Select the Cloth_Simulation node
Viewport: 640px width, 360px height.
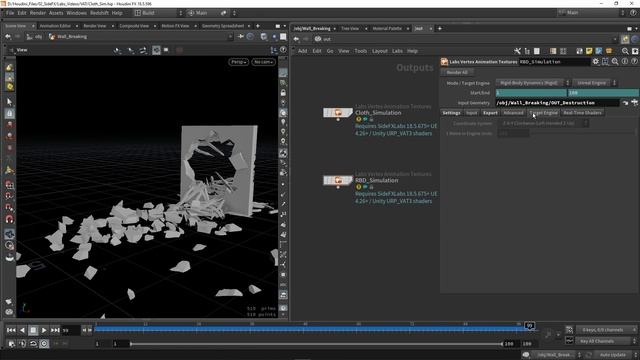pyautogui.click(x=338, y=112)
